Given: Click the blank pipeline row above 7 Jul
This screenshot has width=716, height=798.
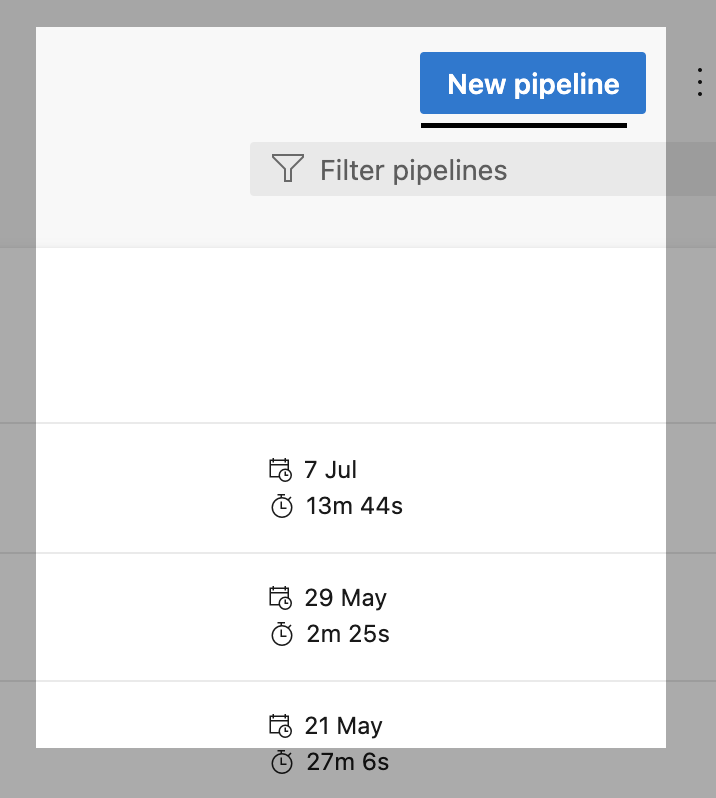Looking at the screenshot, I should (350, 335).
